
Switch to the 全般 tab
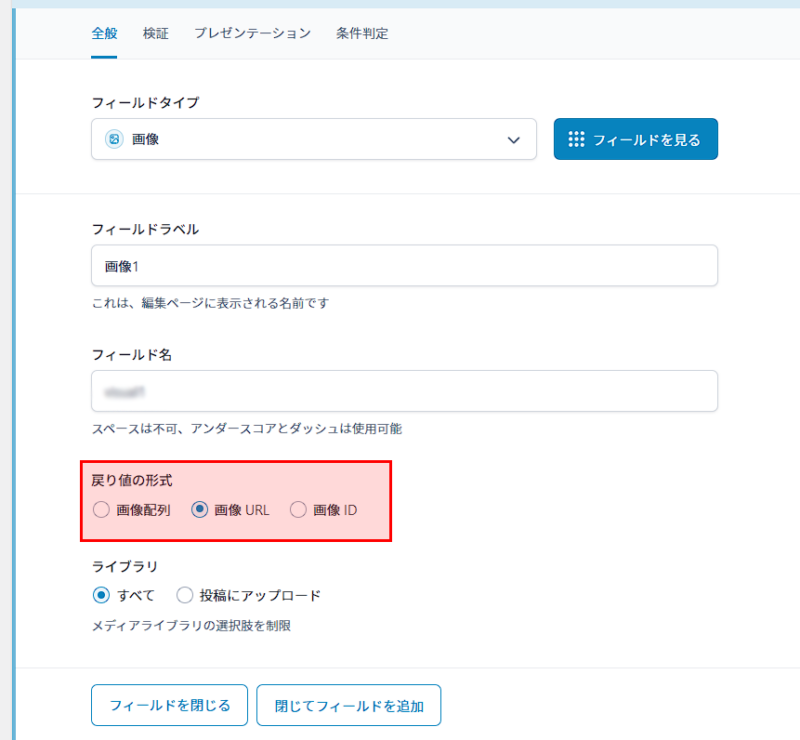[104, 33]
